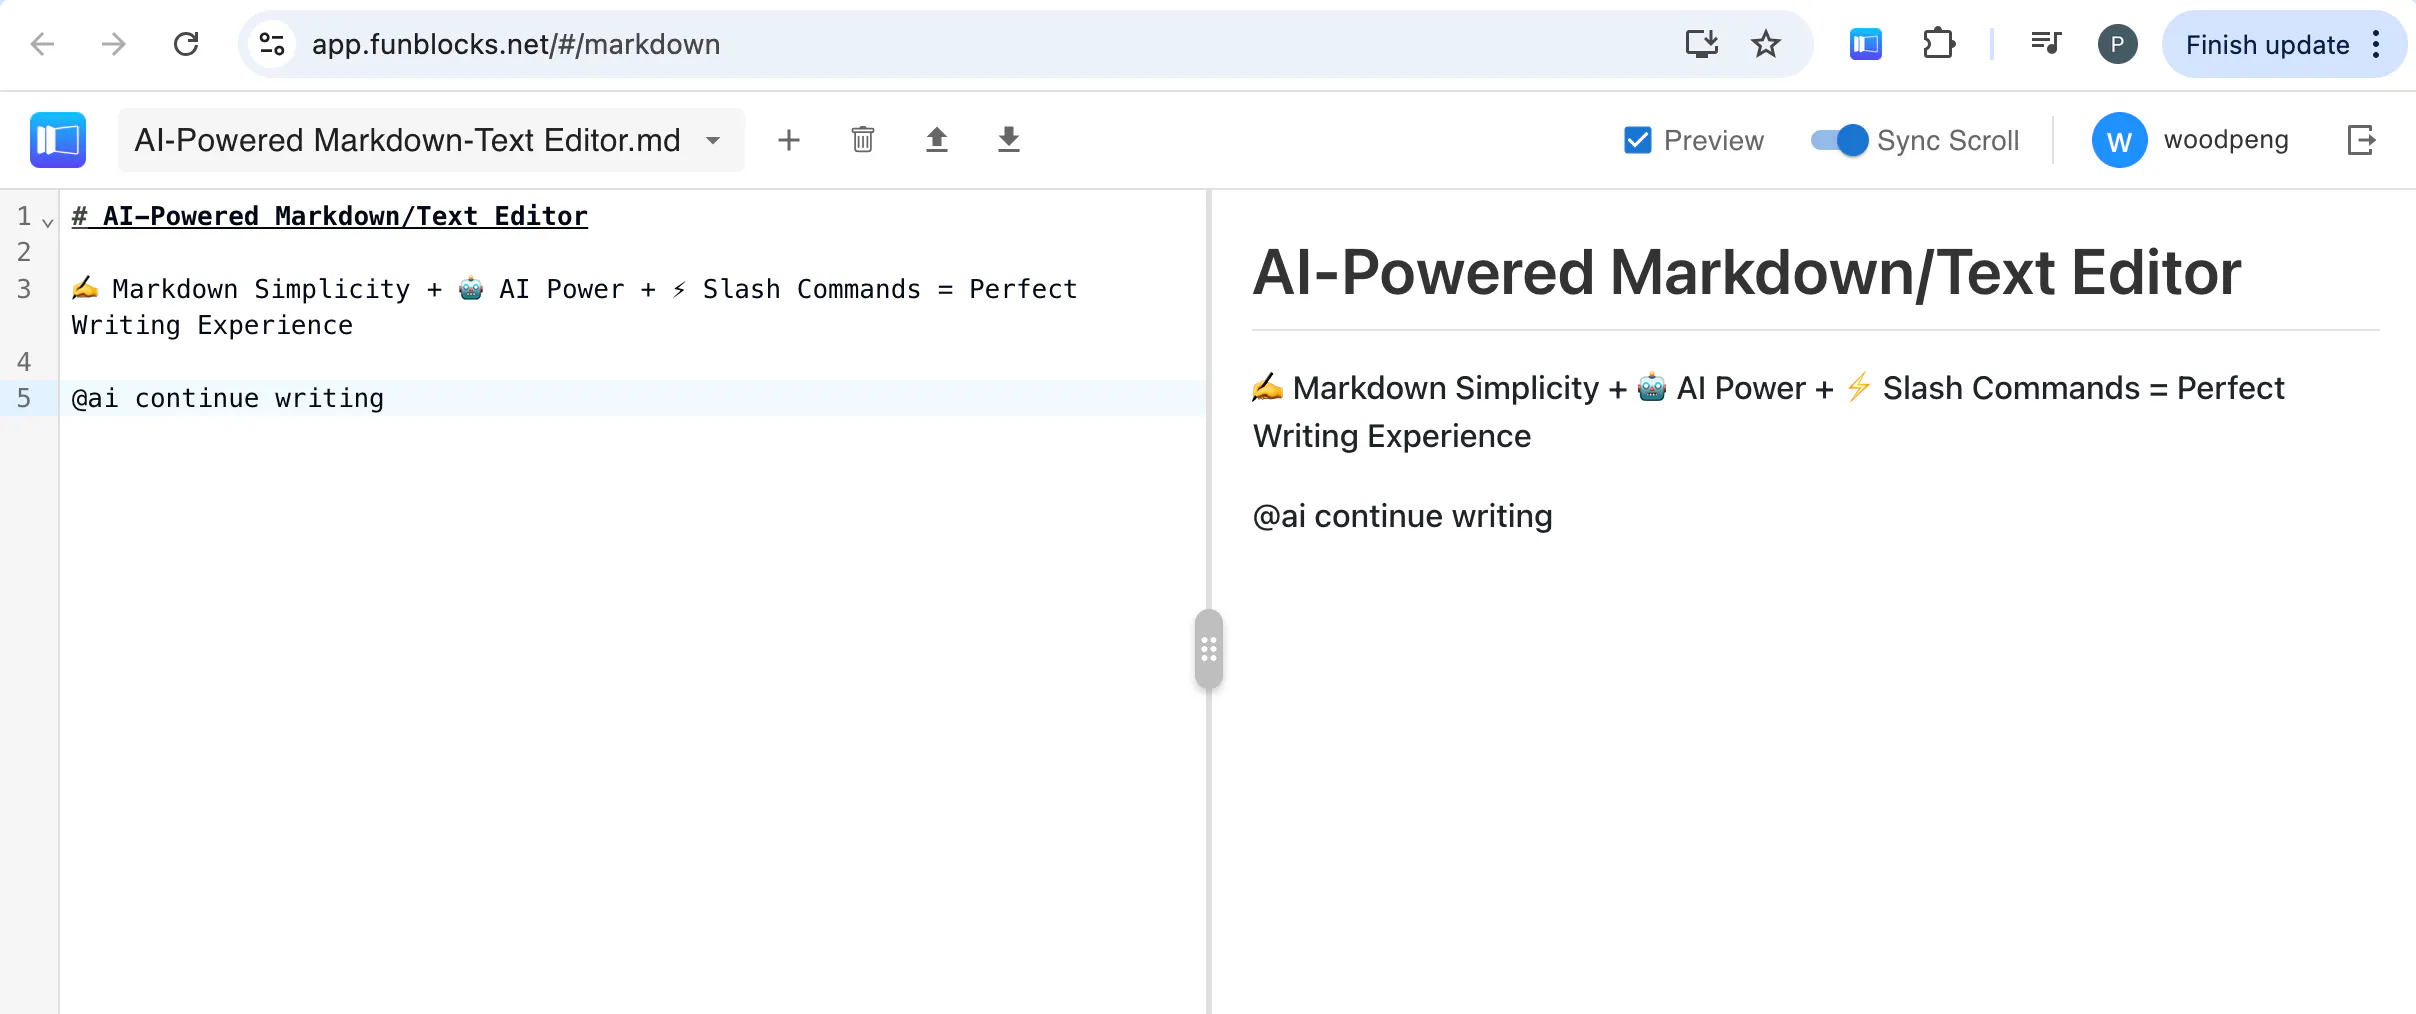Go back with the browser back arrow

42,44
